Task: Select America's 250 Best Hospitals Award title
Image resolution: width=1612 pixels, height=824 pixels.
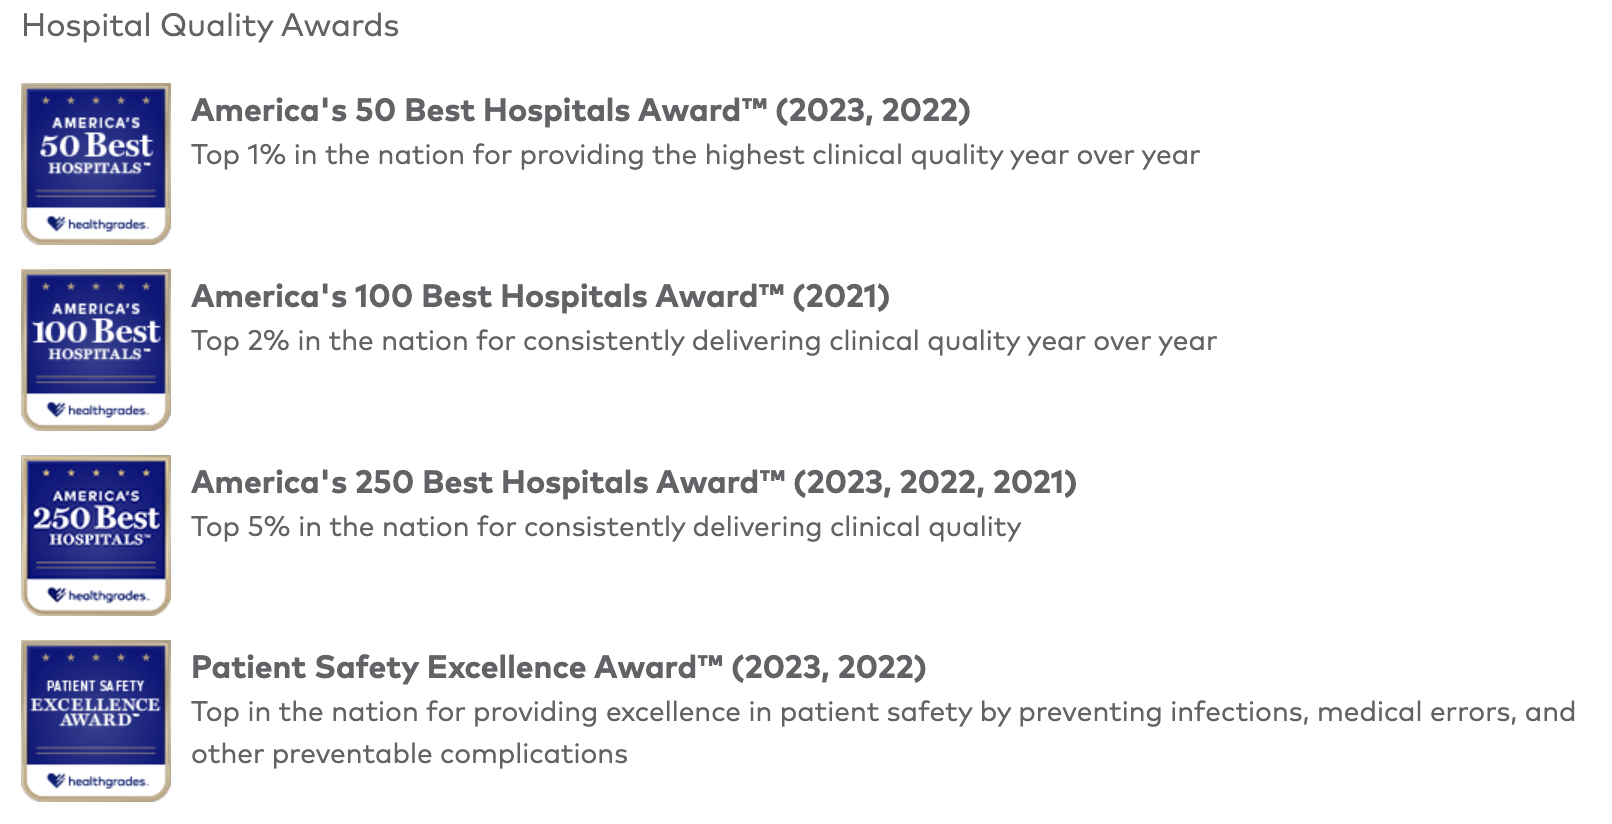Action: [634, 482]
